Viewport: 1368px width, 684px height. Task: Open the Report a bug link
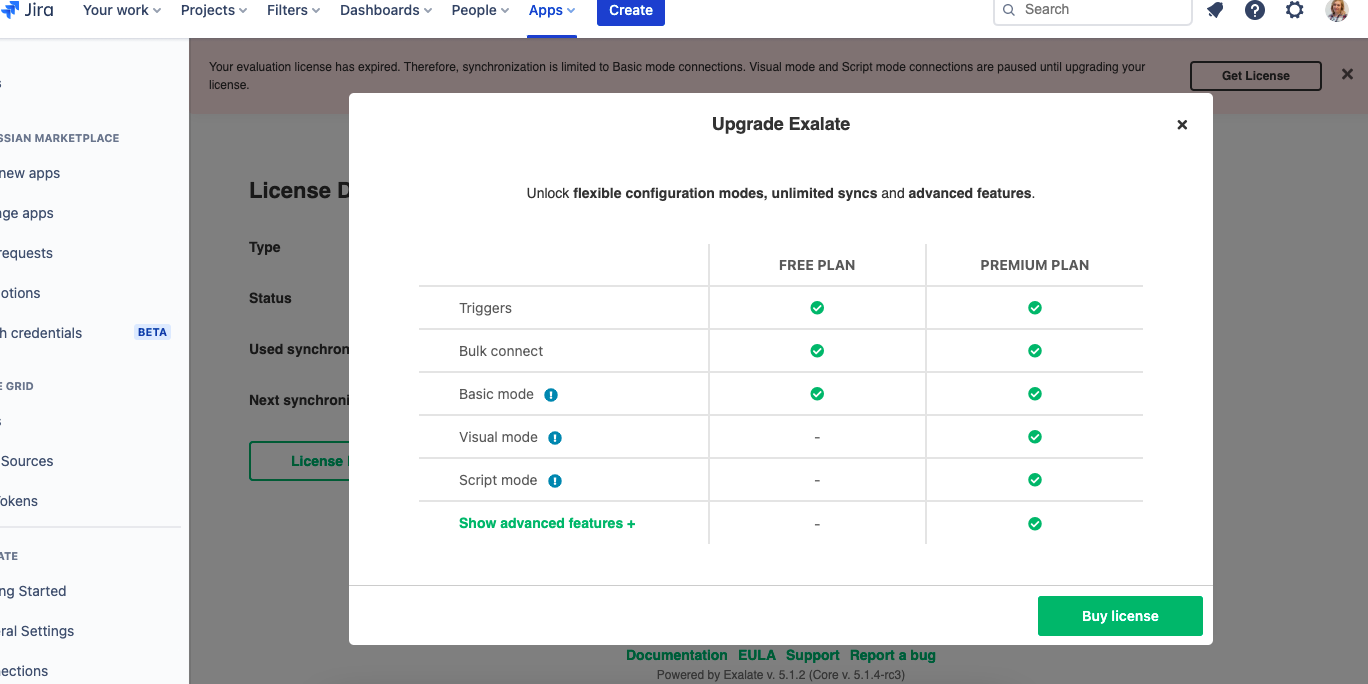[x=893, y=656]
